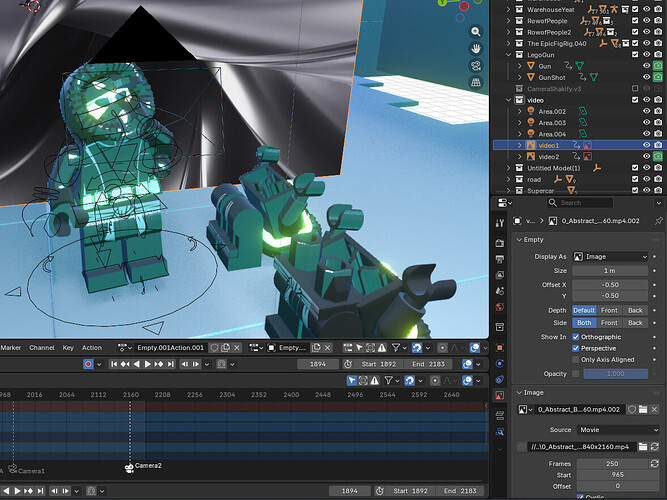
Task: Jump to end frame in upper timeline
Action: [170, 364]
